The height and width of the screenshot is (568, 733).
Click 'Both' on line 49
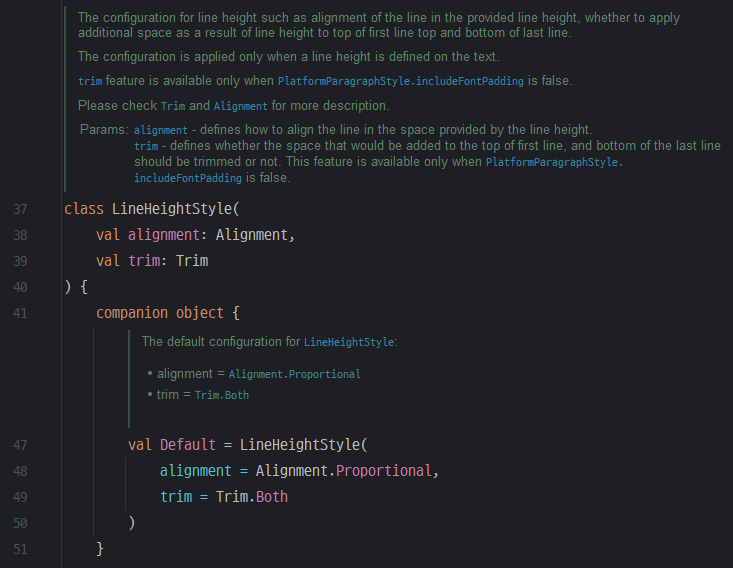[x=272, y=497]
